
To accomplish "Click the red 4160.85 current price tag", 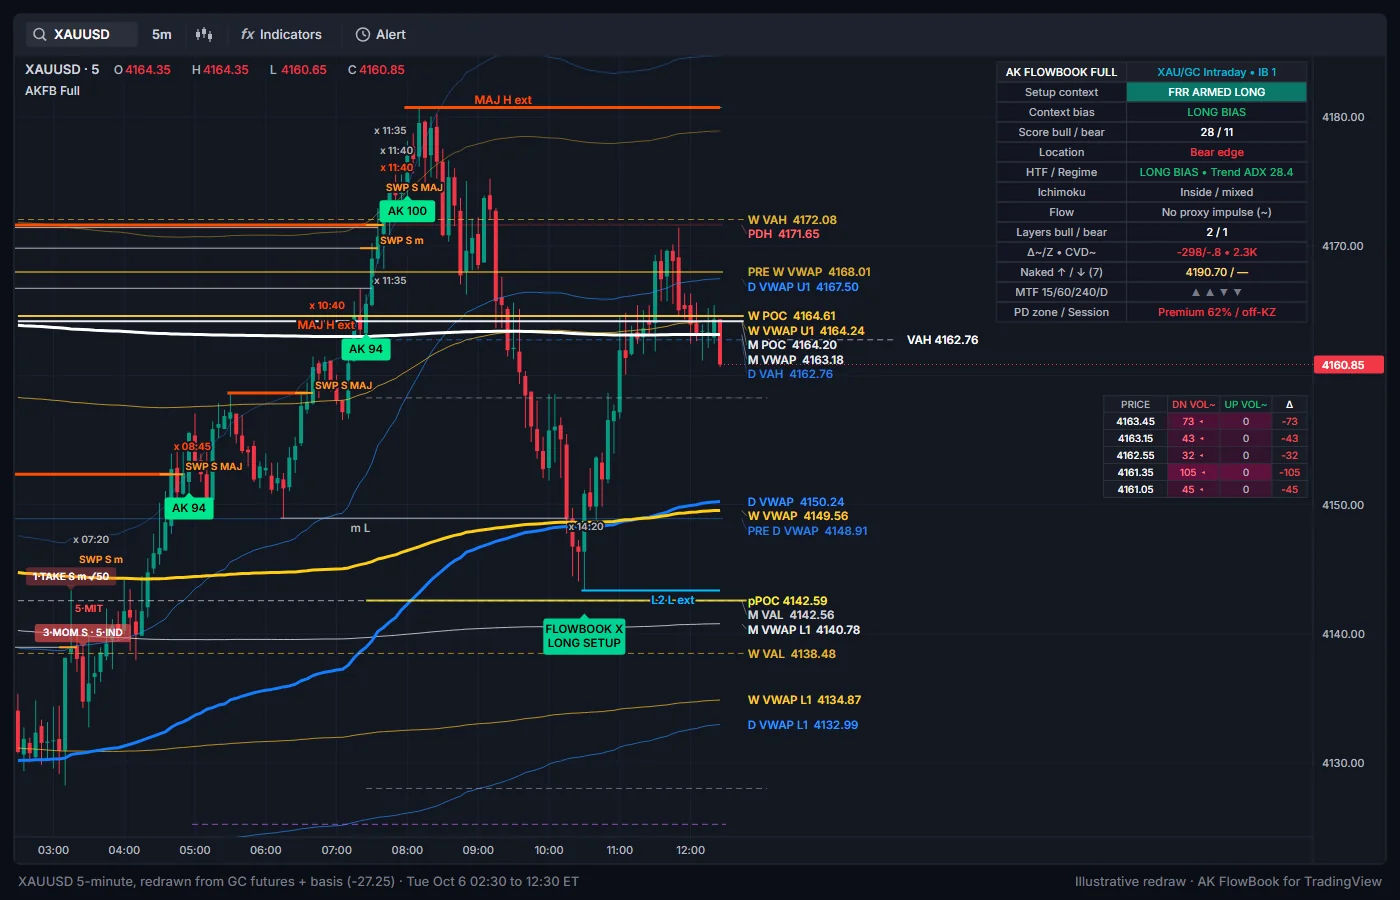I will coord(1348,365).
